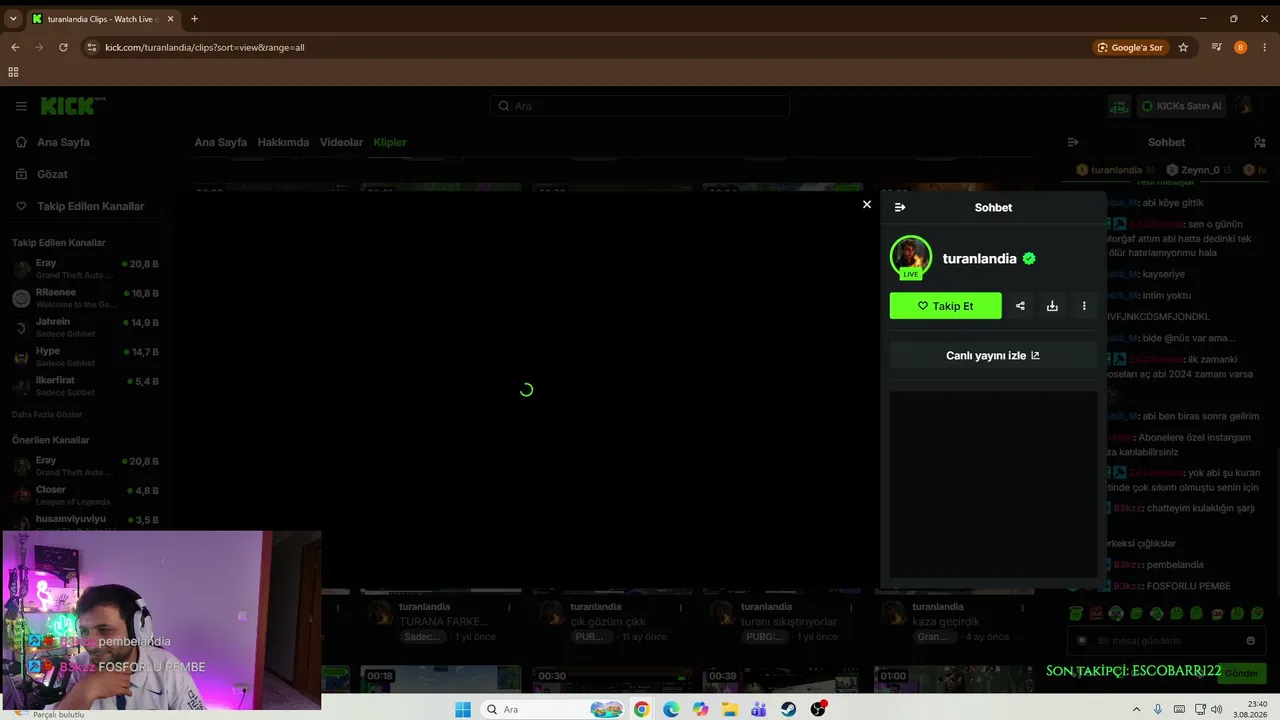Switch to the Videolar tab
Screen dimensions: 1280x720
341,142
